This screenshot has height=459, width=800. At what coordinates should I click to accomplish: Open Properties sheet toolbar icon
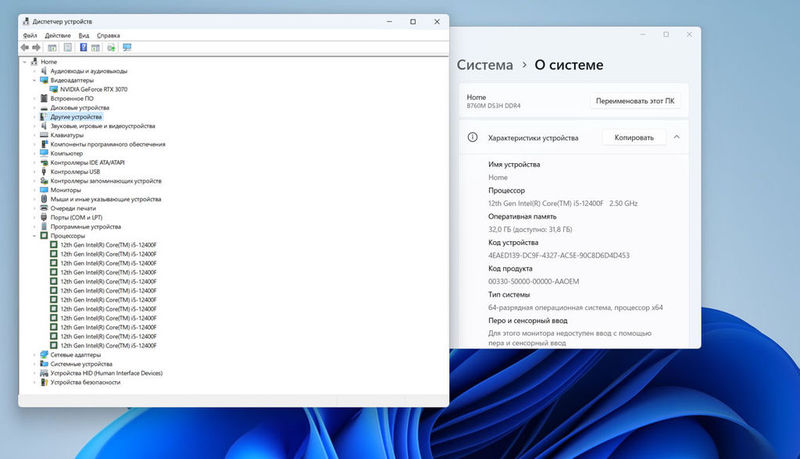68,47
